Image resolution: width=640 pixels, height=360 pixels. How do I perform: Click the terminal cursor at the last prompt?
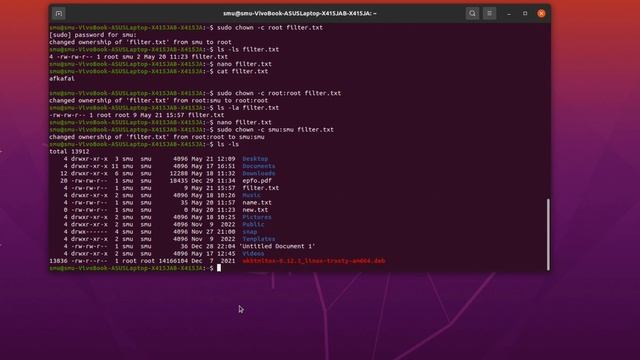coord(219,268)
